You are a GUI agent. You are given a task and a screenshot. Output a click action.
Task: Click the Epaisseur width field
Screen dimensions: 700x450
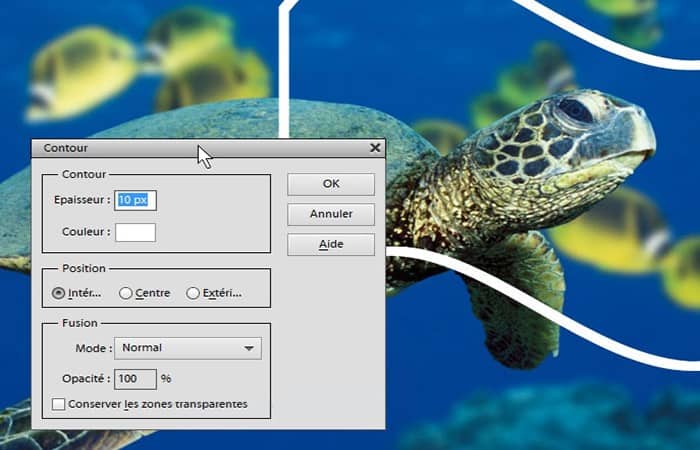point(135,200)
